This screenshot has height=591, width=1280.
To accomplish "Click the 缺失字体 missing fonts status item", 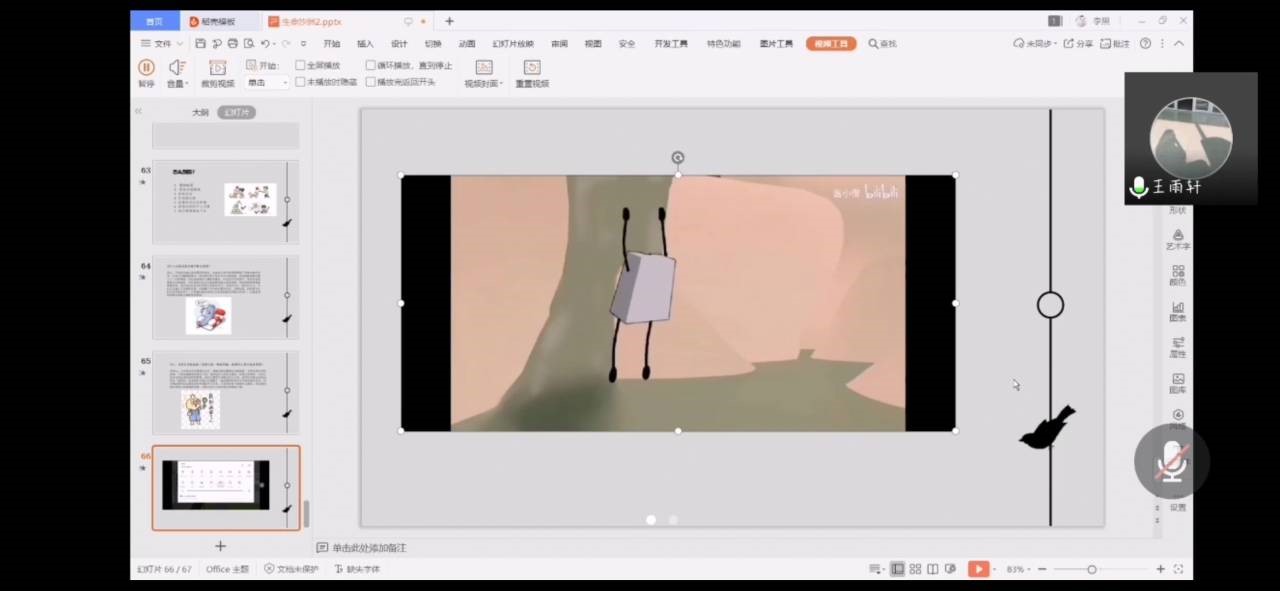I will pos(357,569).
